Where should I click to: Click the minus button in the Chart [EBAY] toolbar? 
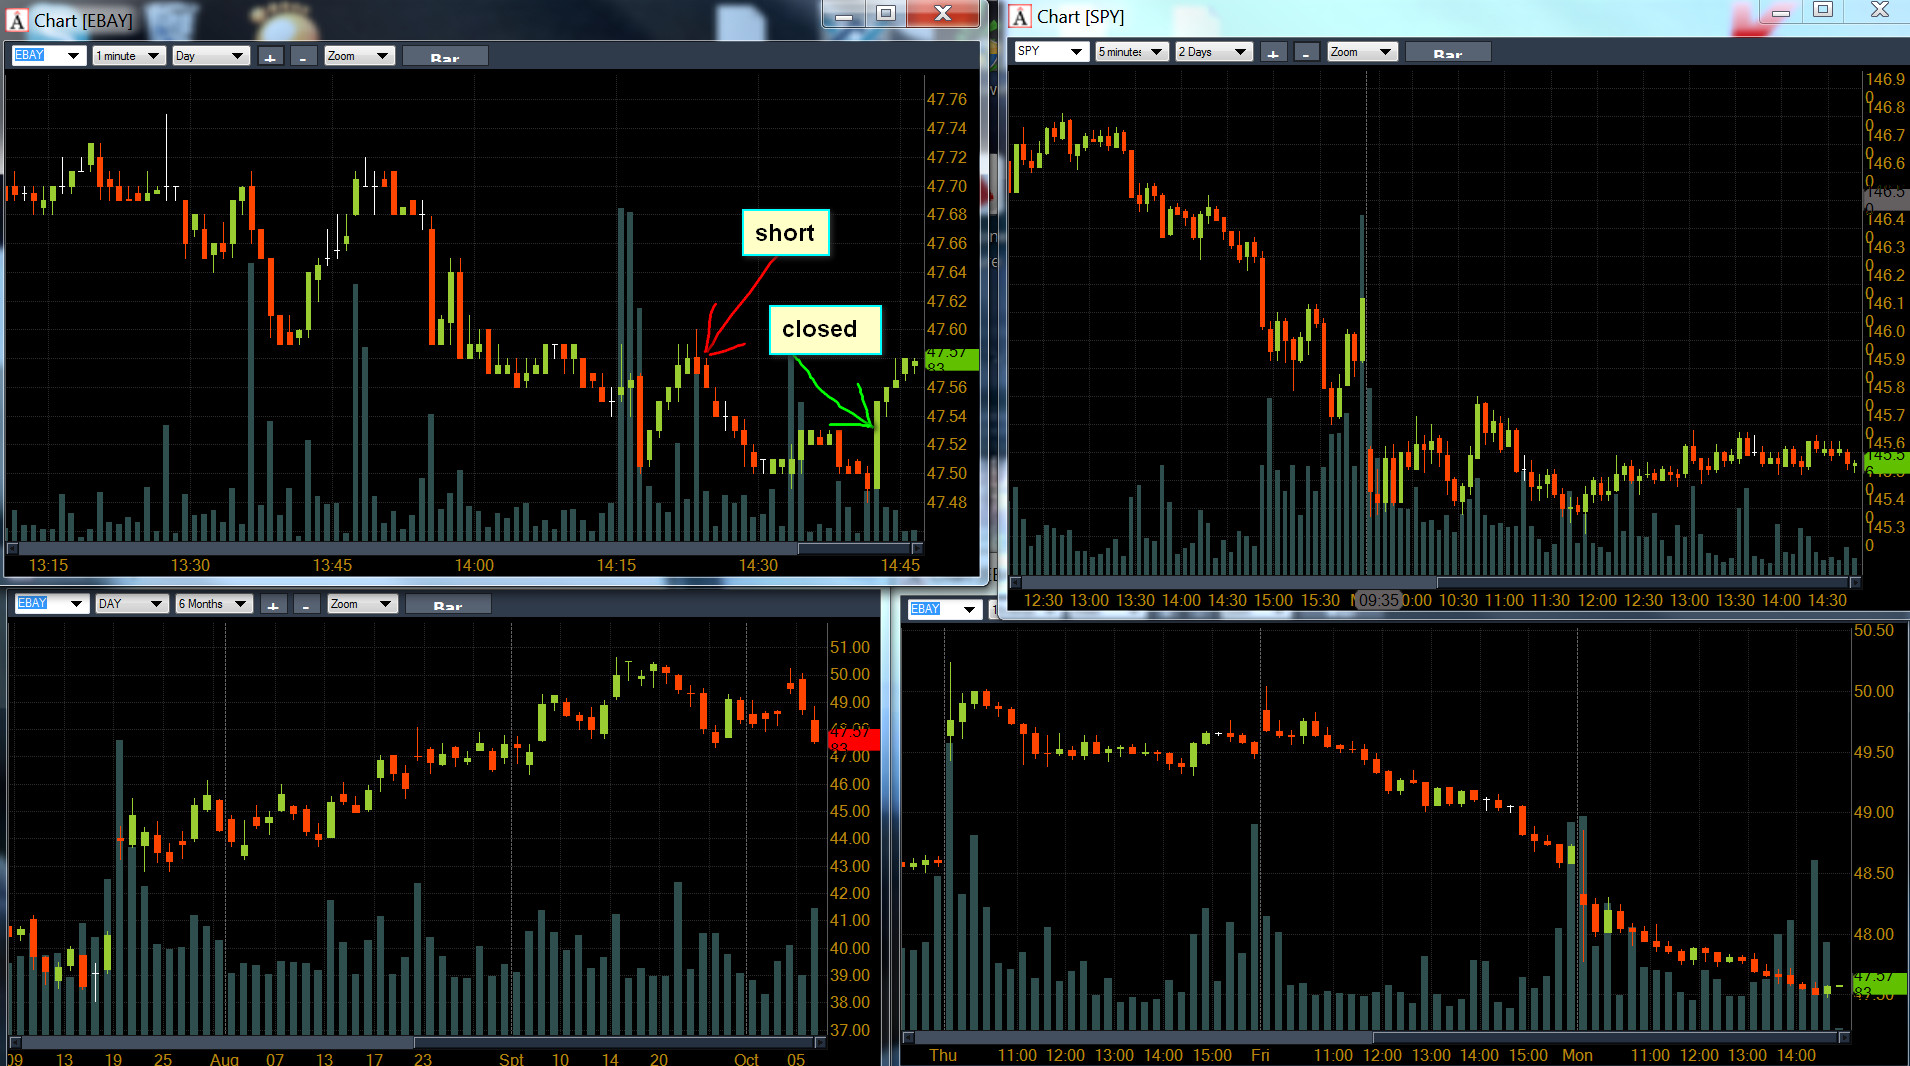304,56
